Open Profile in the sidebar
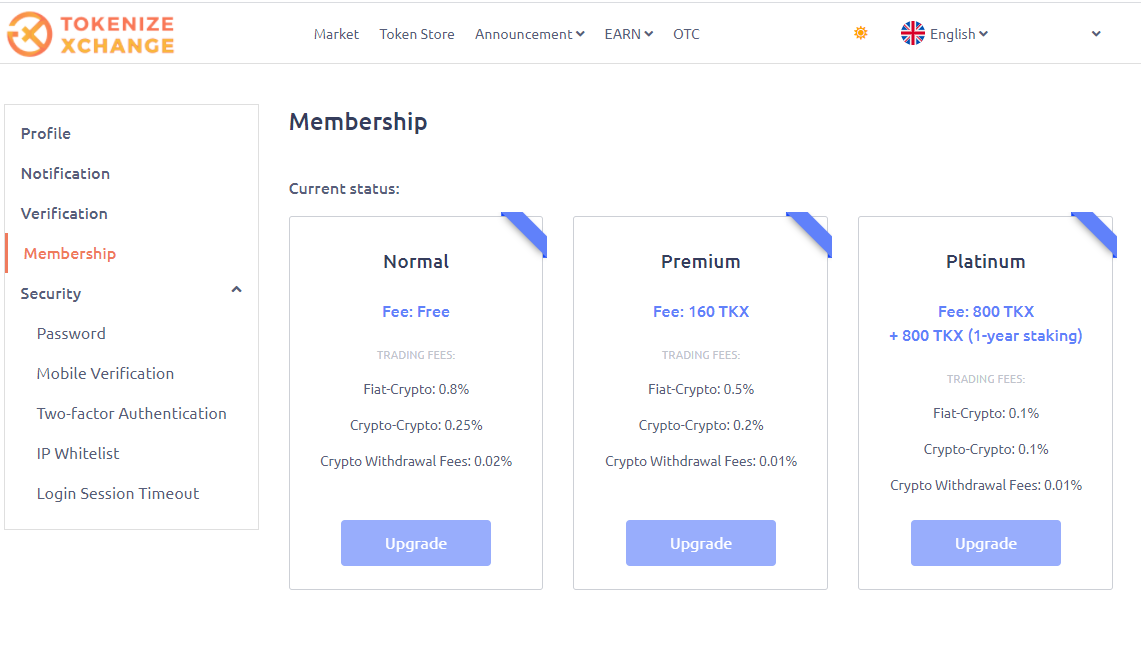 point(46,133)
